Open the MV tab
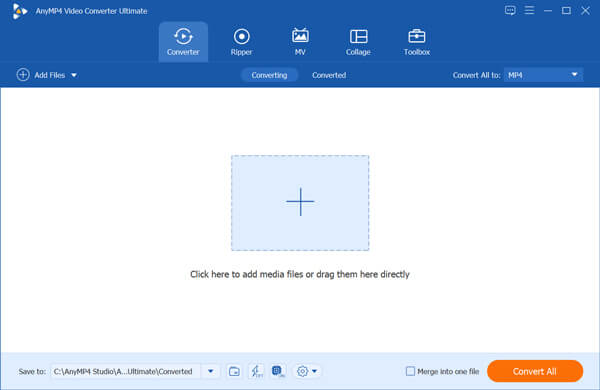The width and height of the screenshot is (600, 390). pyautogui.click(x=300, y=42)
